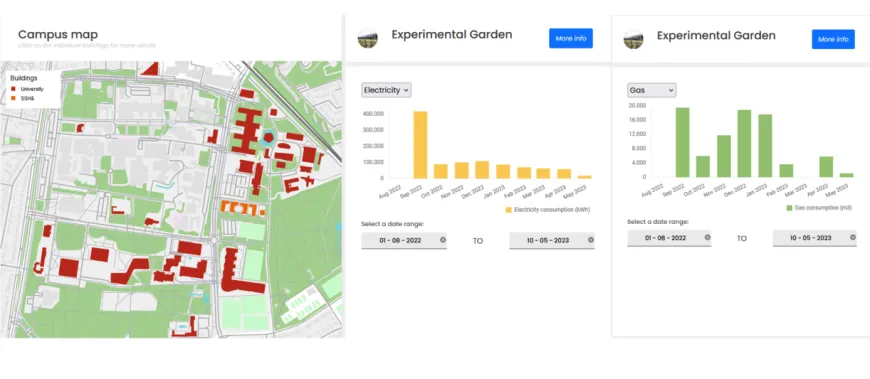
Task: Open the Gas utility dropdown
Action: coord(651,90)
